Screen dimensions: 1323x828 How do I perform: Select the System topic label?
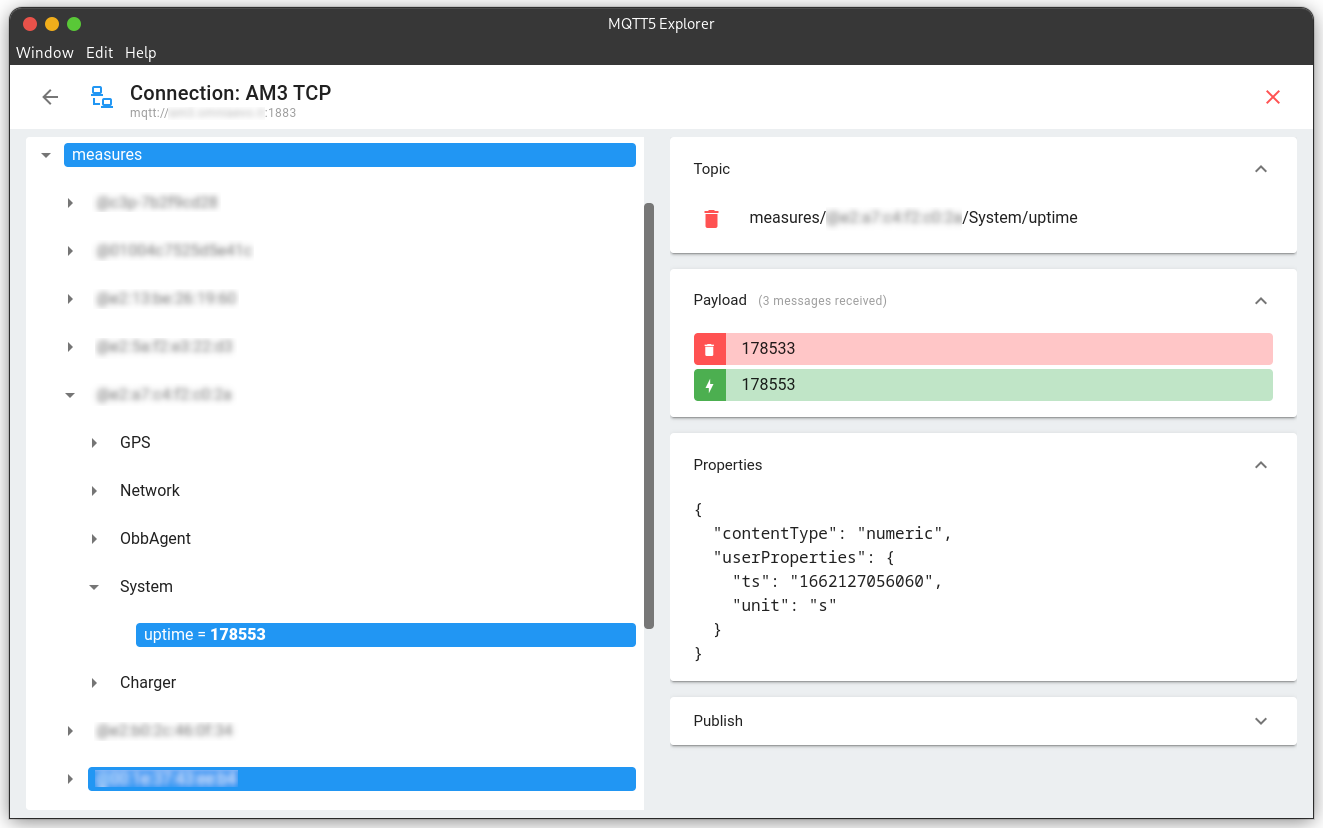pyautogui.click(x=146, y=587)
